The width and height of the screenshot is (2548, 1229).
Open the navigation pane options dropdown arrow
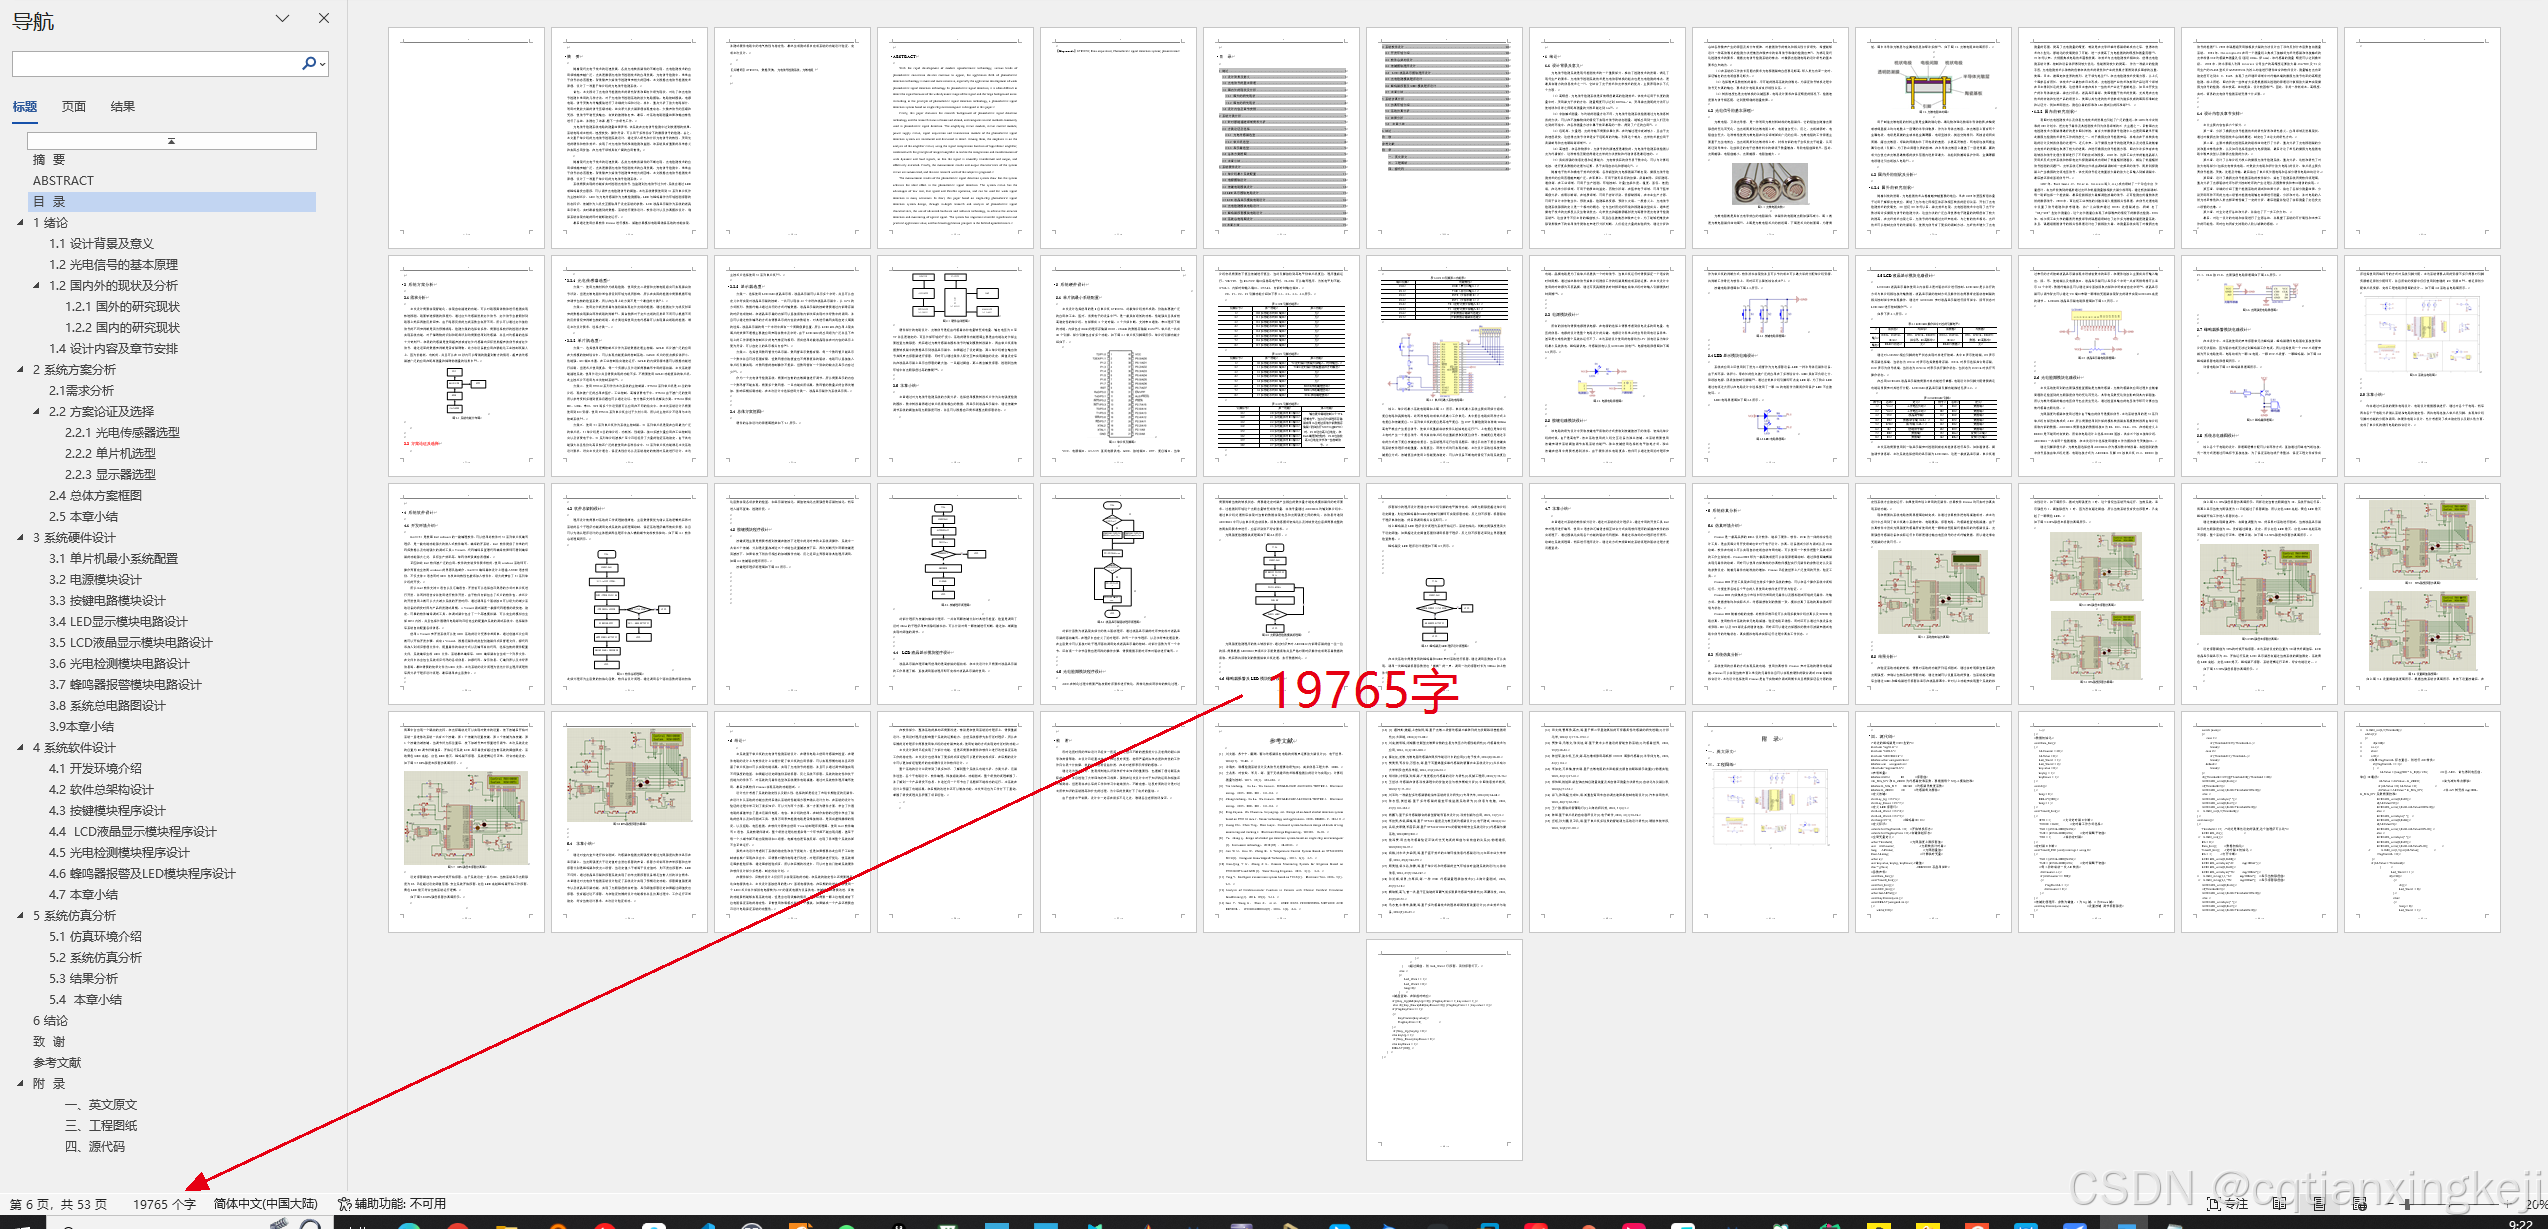282,18
